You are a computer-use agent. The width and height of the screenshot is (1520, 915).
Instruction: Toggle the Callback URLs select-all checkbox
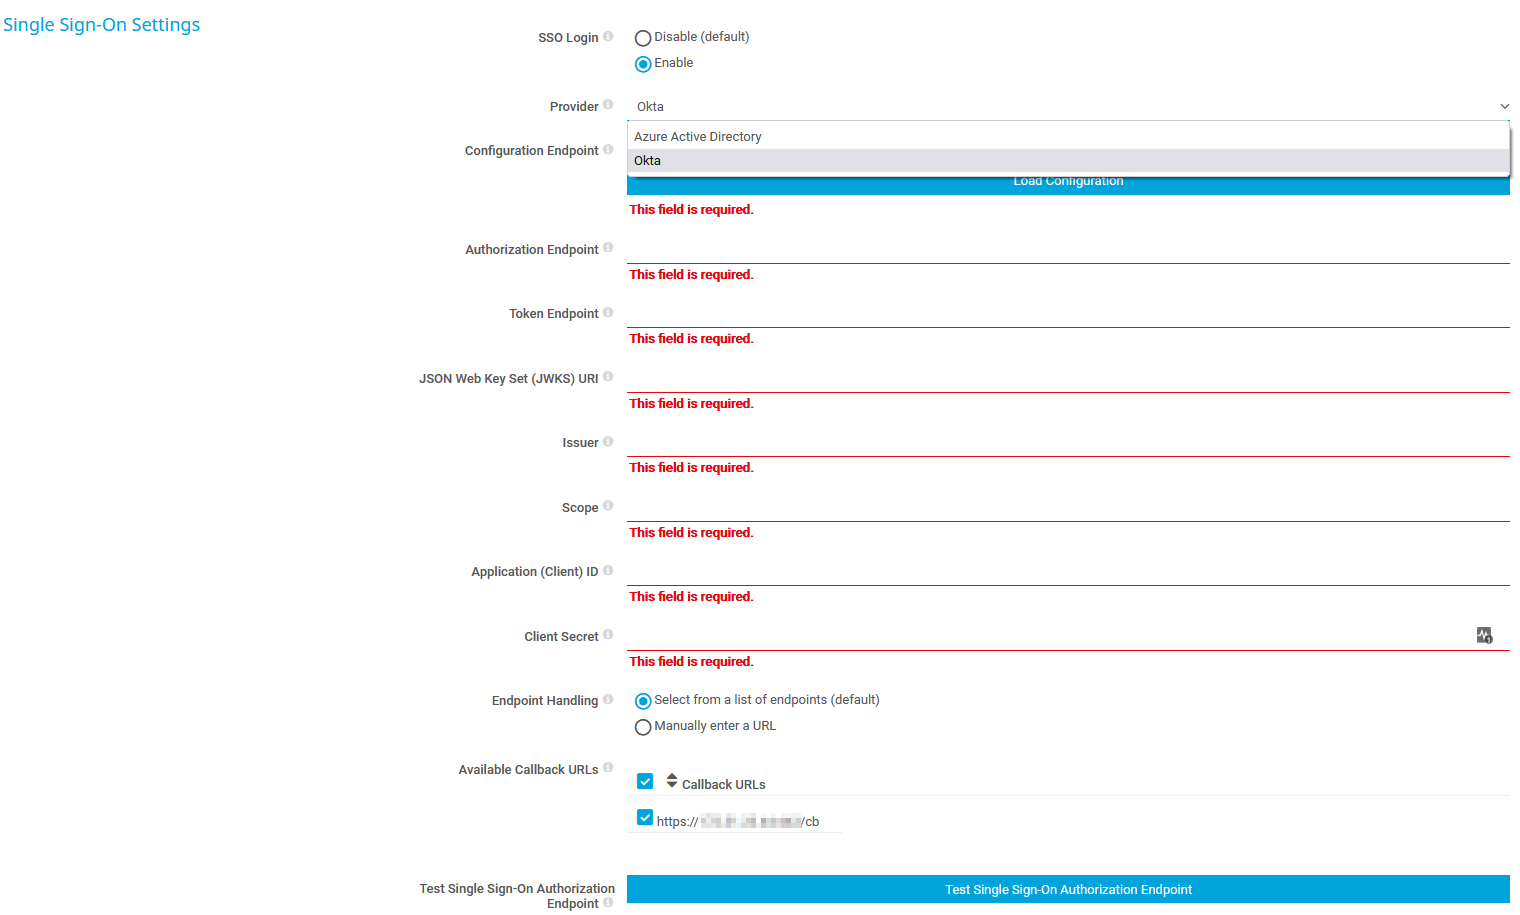click(x=645, y=781)
